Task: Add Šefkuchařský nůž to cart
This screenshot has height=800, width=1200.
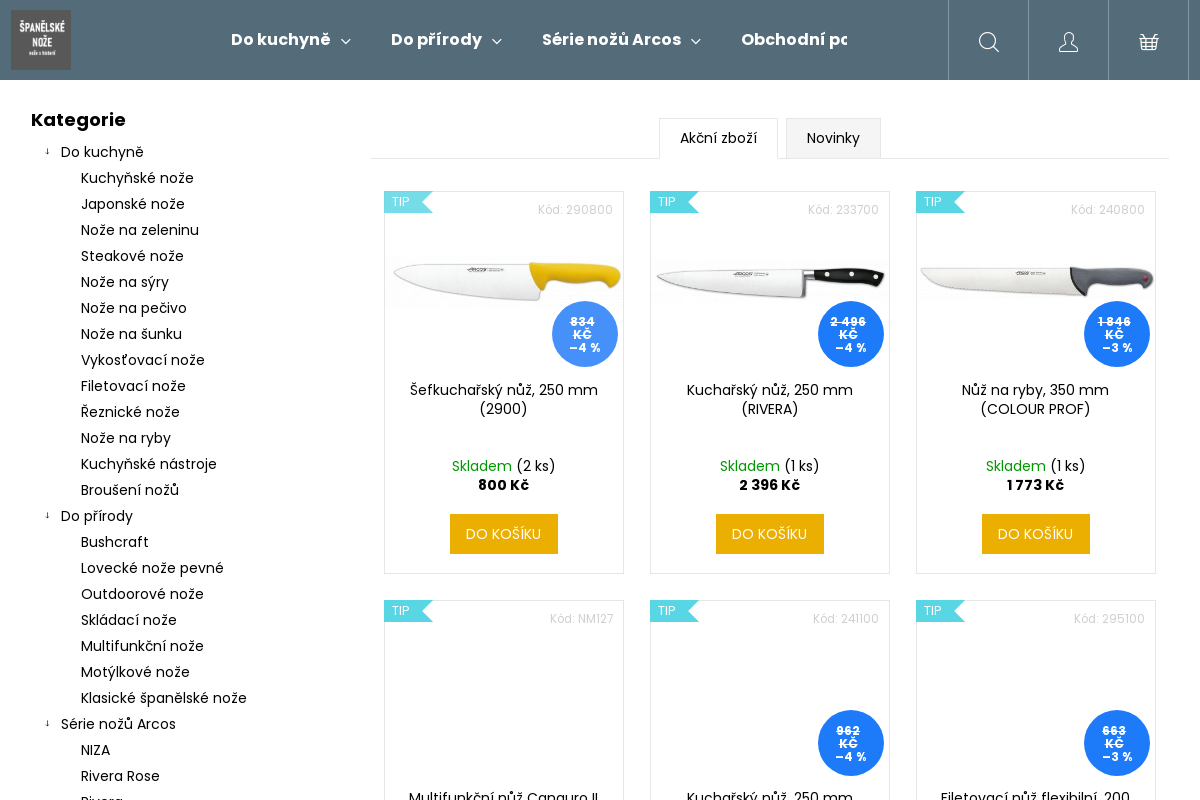Action: [x=504, y=534]
